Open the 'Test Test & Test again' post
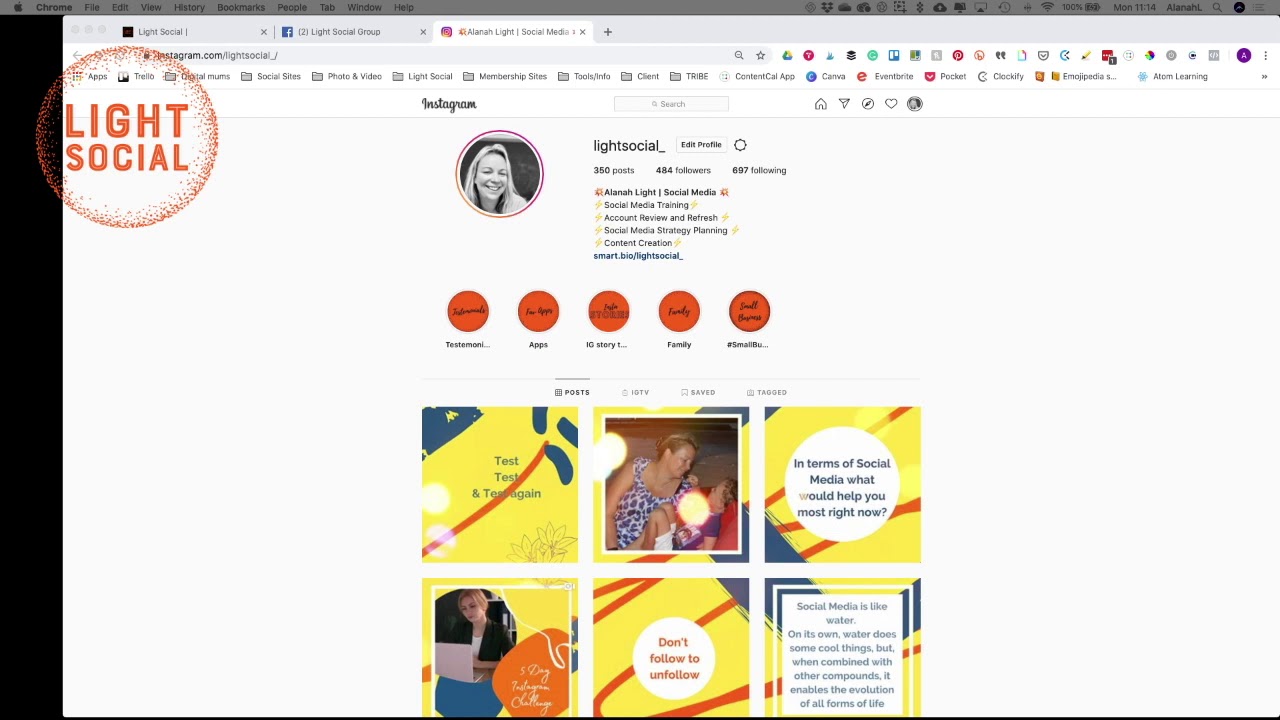The width and height of the screenshot is (1280, 720). (x=500, y=485)
